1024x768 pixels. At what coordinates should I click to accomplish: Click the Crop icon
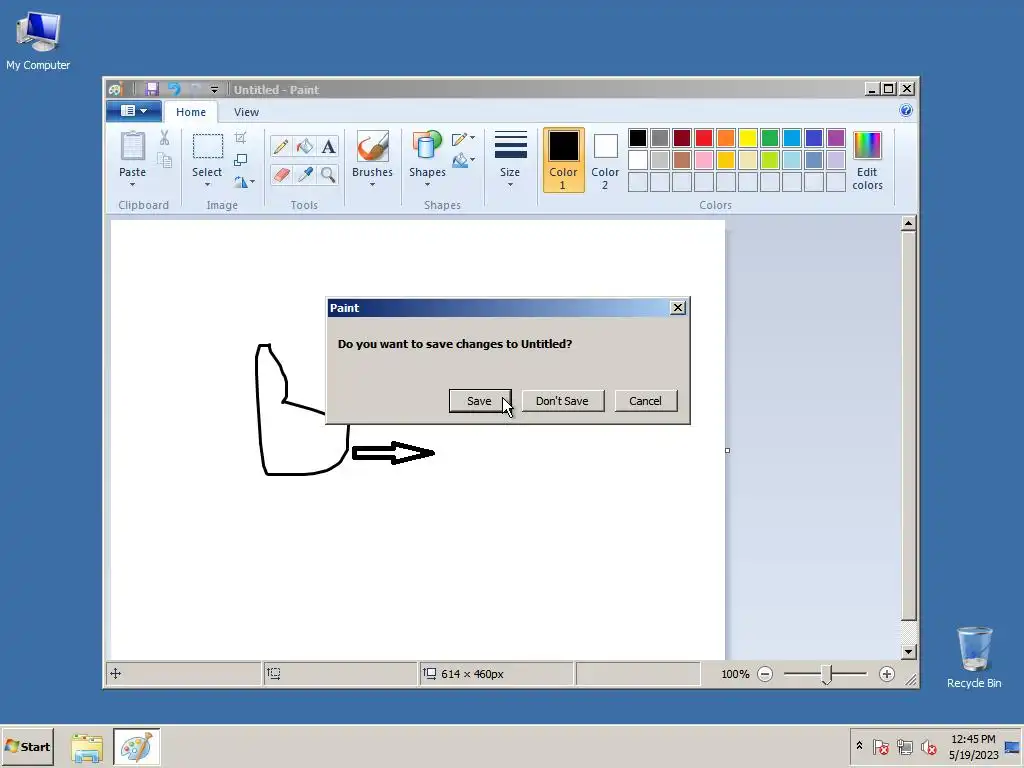tap(240, 137)
